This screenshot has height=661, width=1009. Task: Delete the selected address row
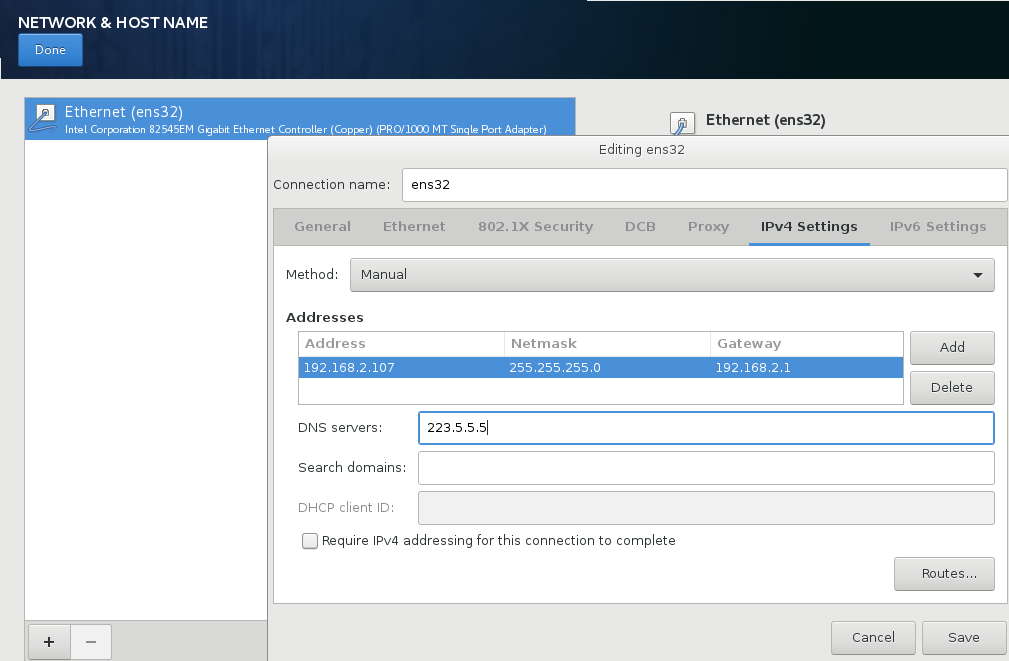click(x=952, y=387)
